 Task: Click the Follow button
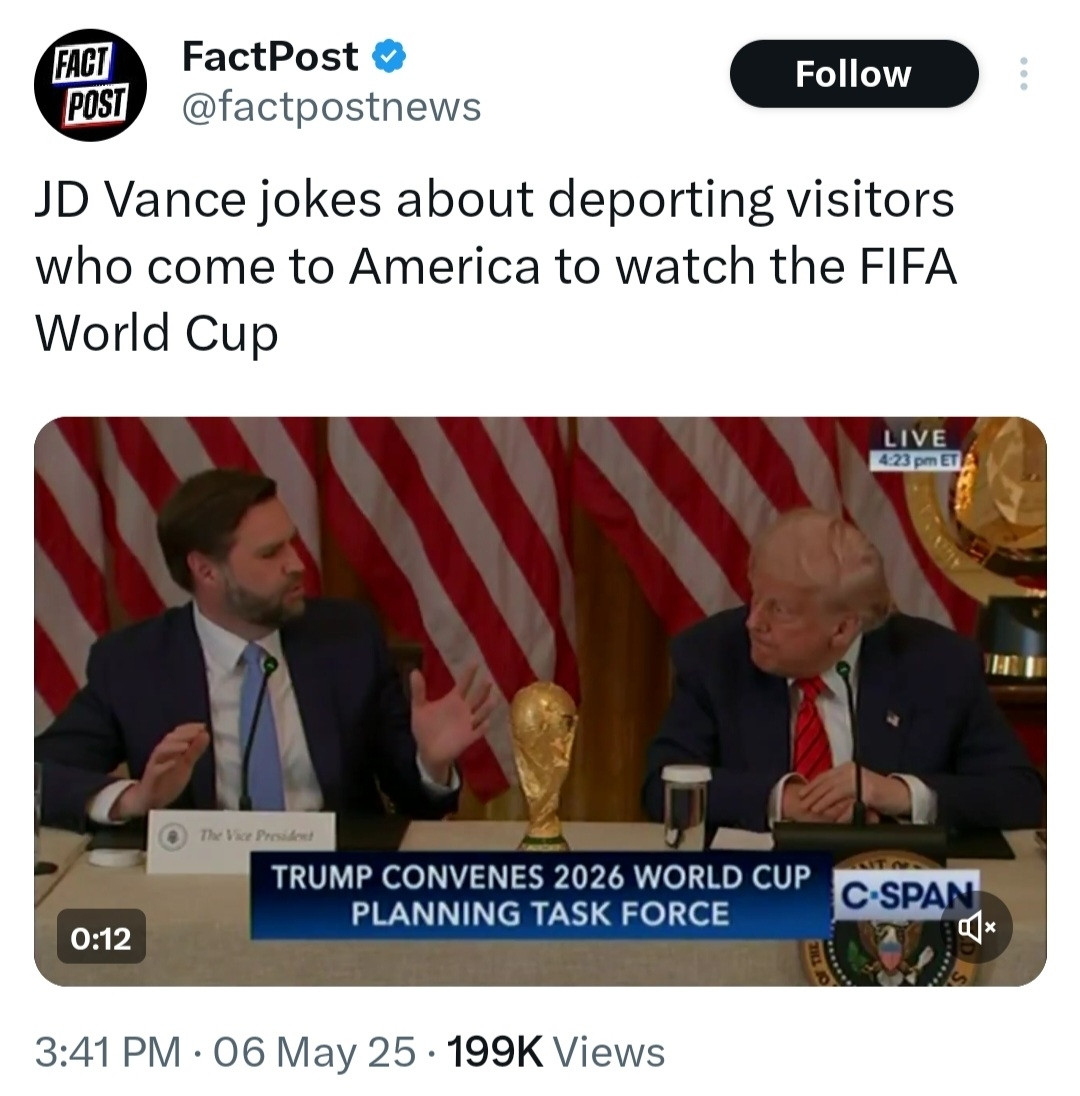click(x=854, y=73)
